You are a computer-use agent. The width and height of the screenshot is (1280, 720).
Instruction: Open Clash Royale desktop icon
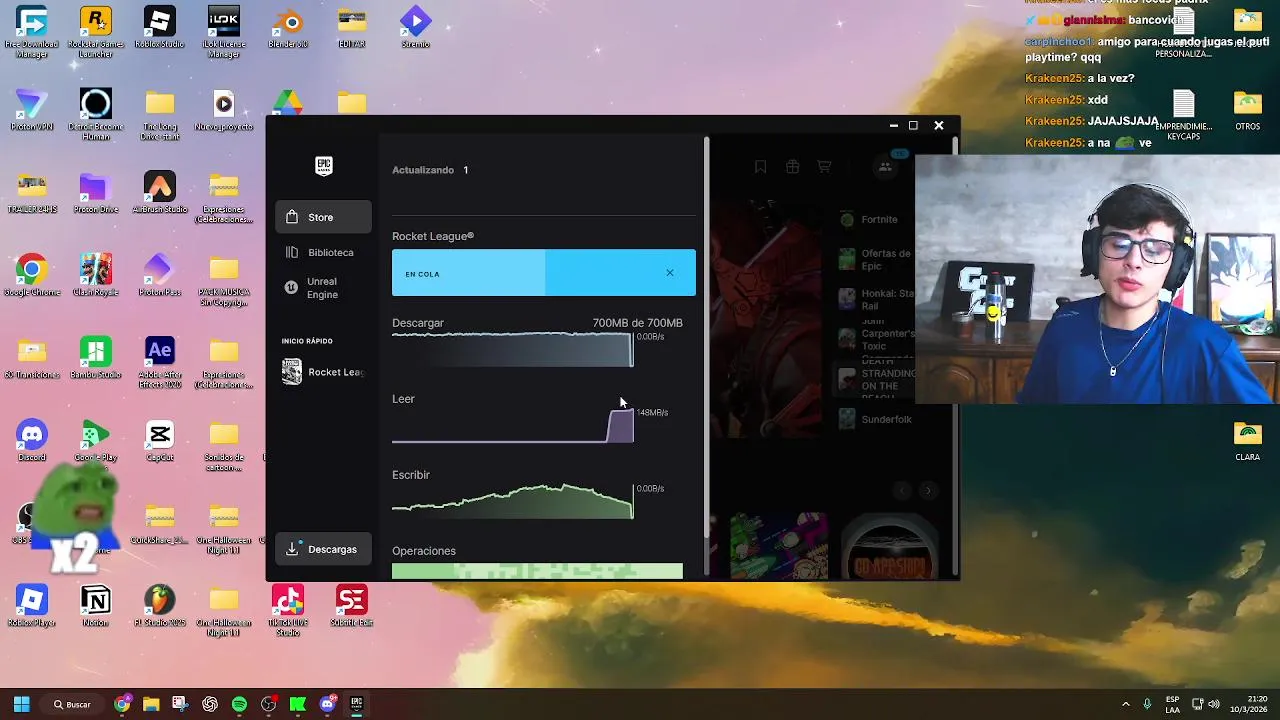point(96,275)
